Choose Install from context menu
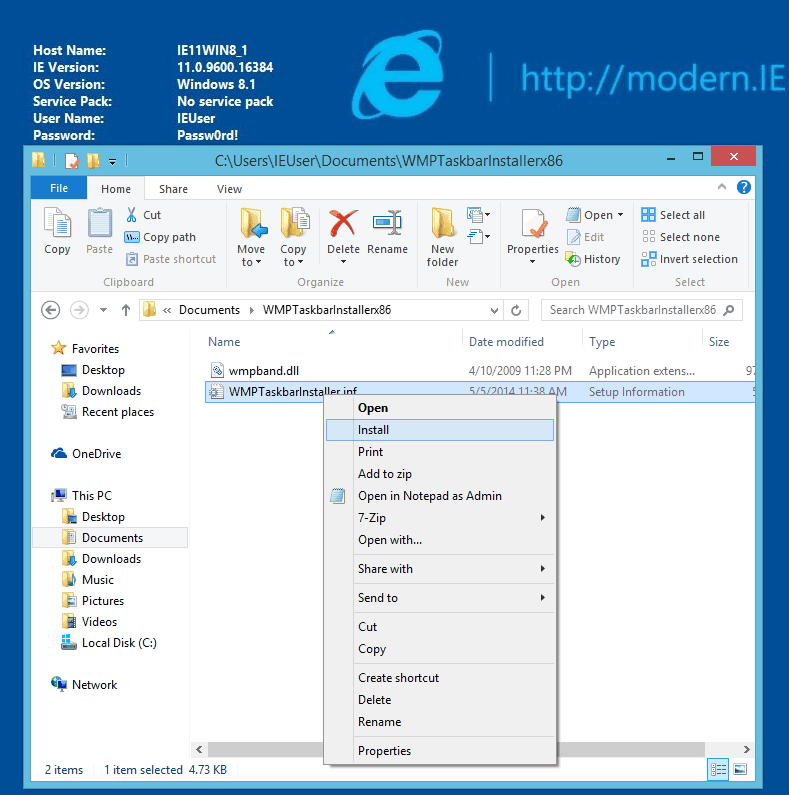 440,430
